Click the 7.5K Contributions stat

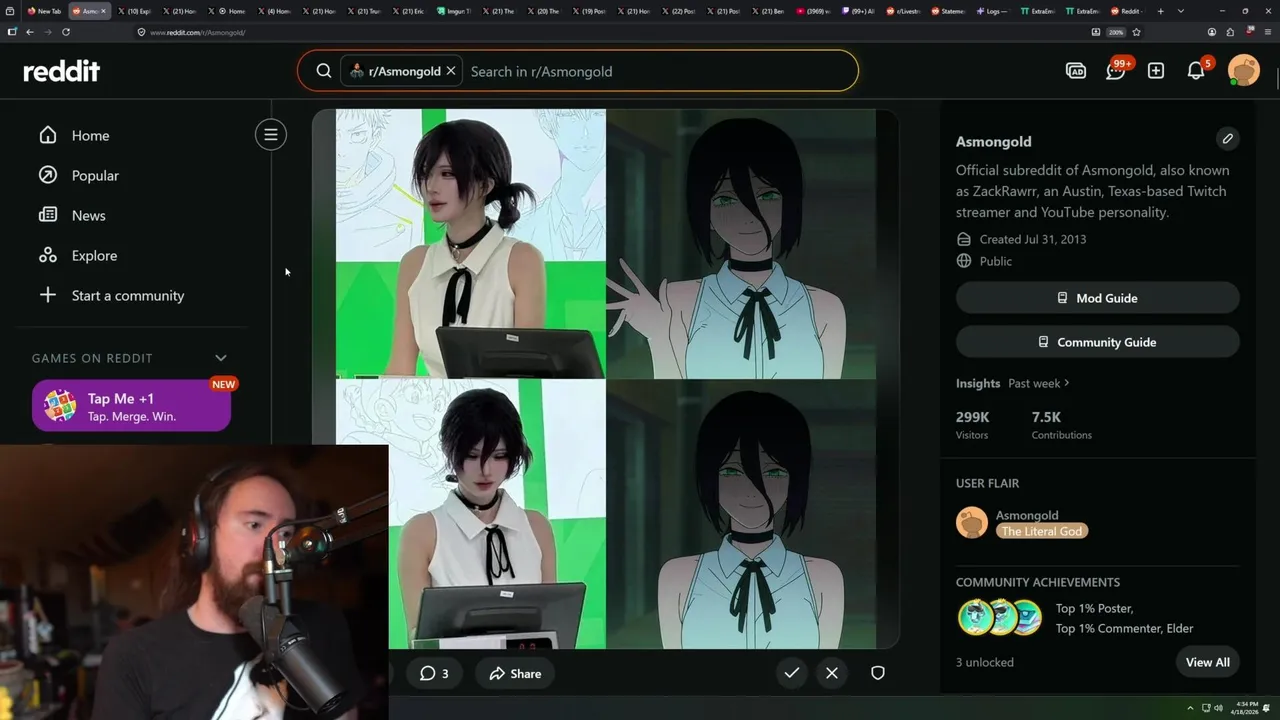pyautogui.click(x=1061, y=425)
